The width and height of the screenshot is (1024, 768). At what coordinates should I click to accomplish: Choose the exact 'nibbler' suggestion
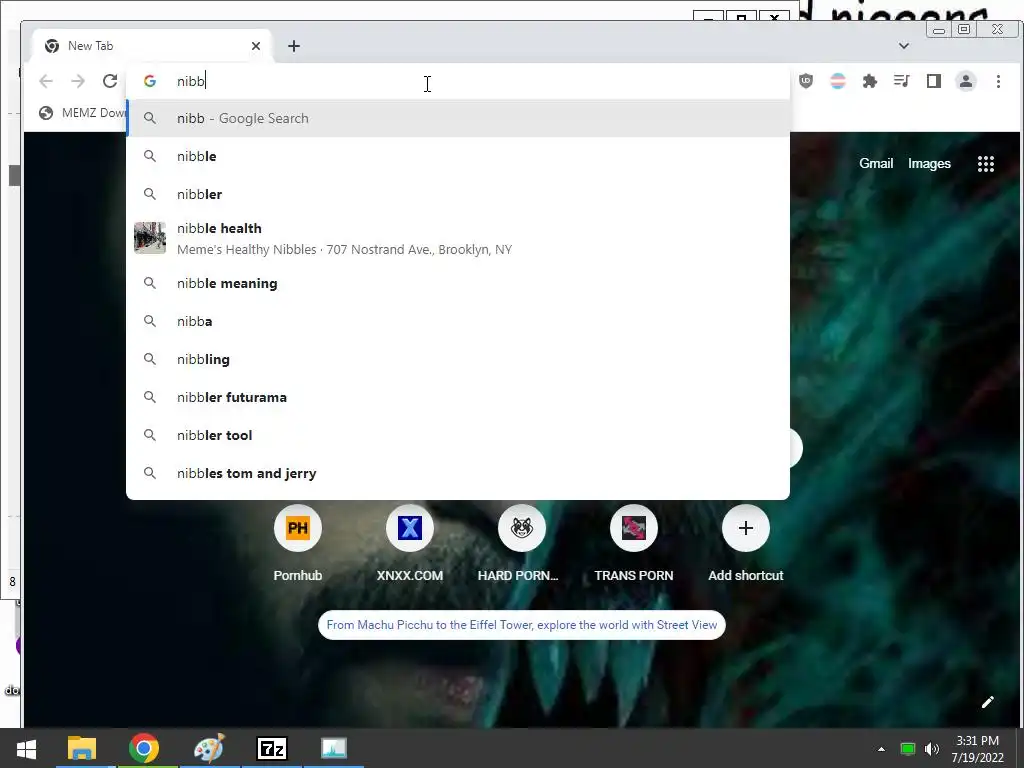click(458, 194)
